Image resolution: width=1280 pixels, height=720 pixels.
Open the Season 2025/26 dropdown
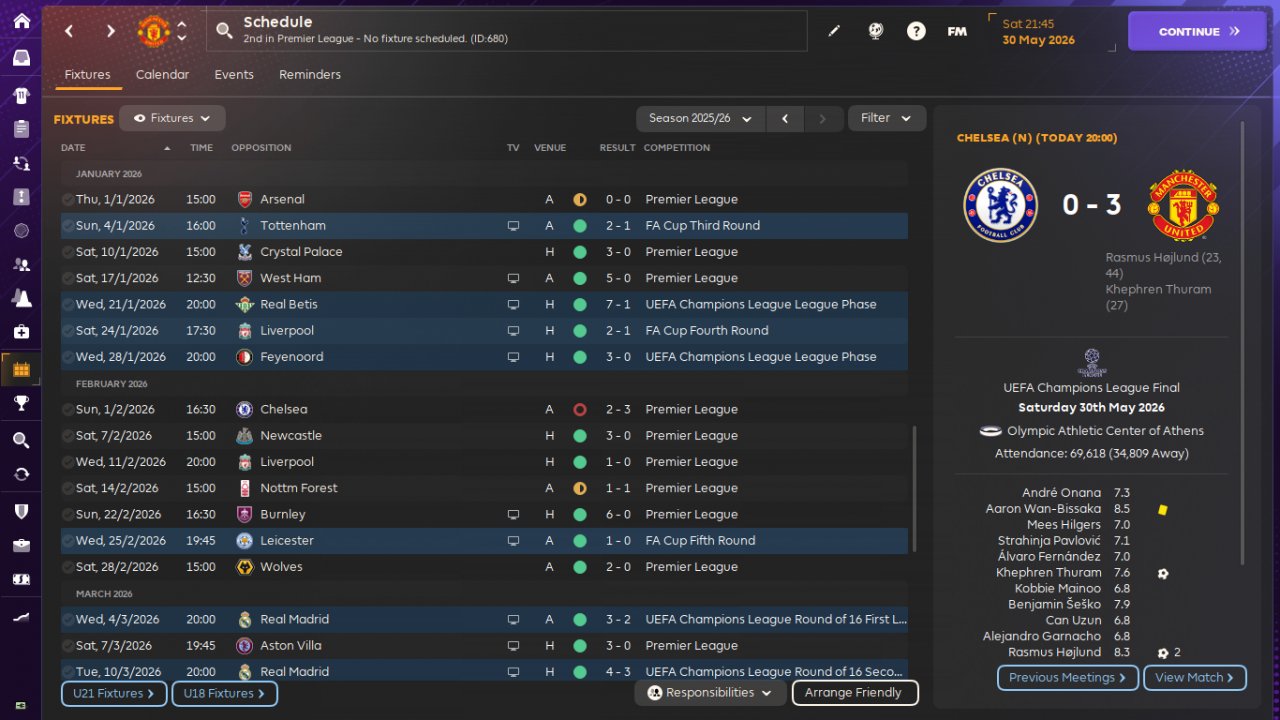pyautogui.click(x=701, y=118)
